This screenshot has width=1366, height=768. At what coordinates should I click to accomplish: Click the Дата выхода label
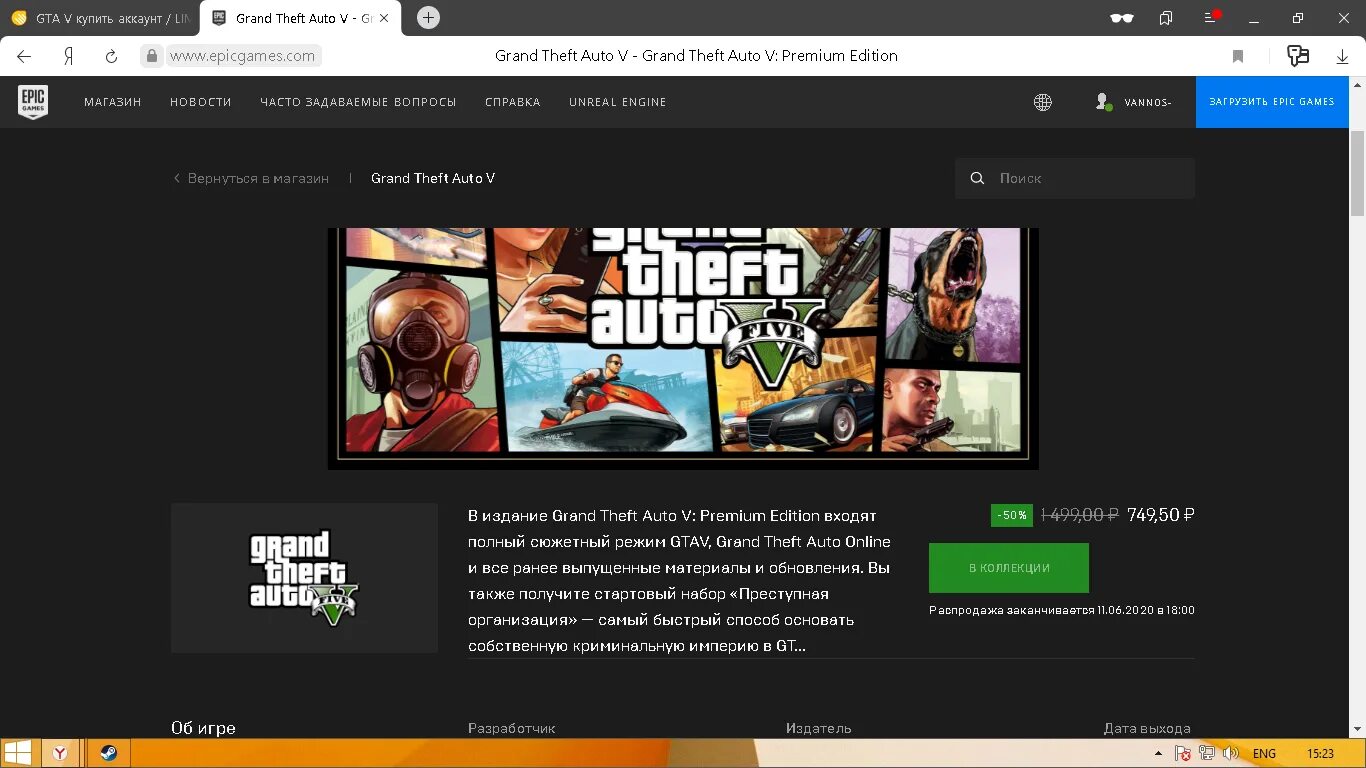1147,728
